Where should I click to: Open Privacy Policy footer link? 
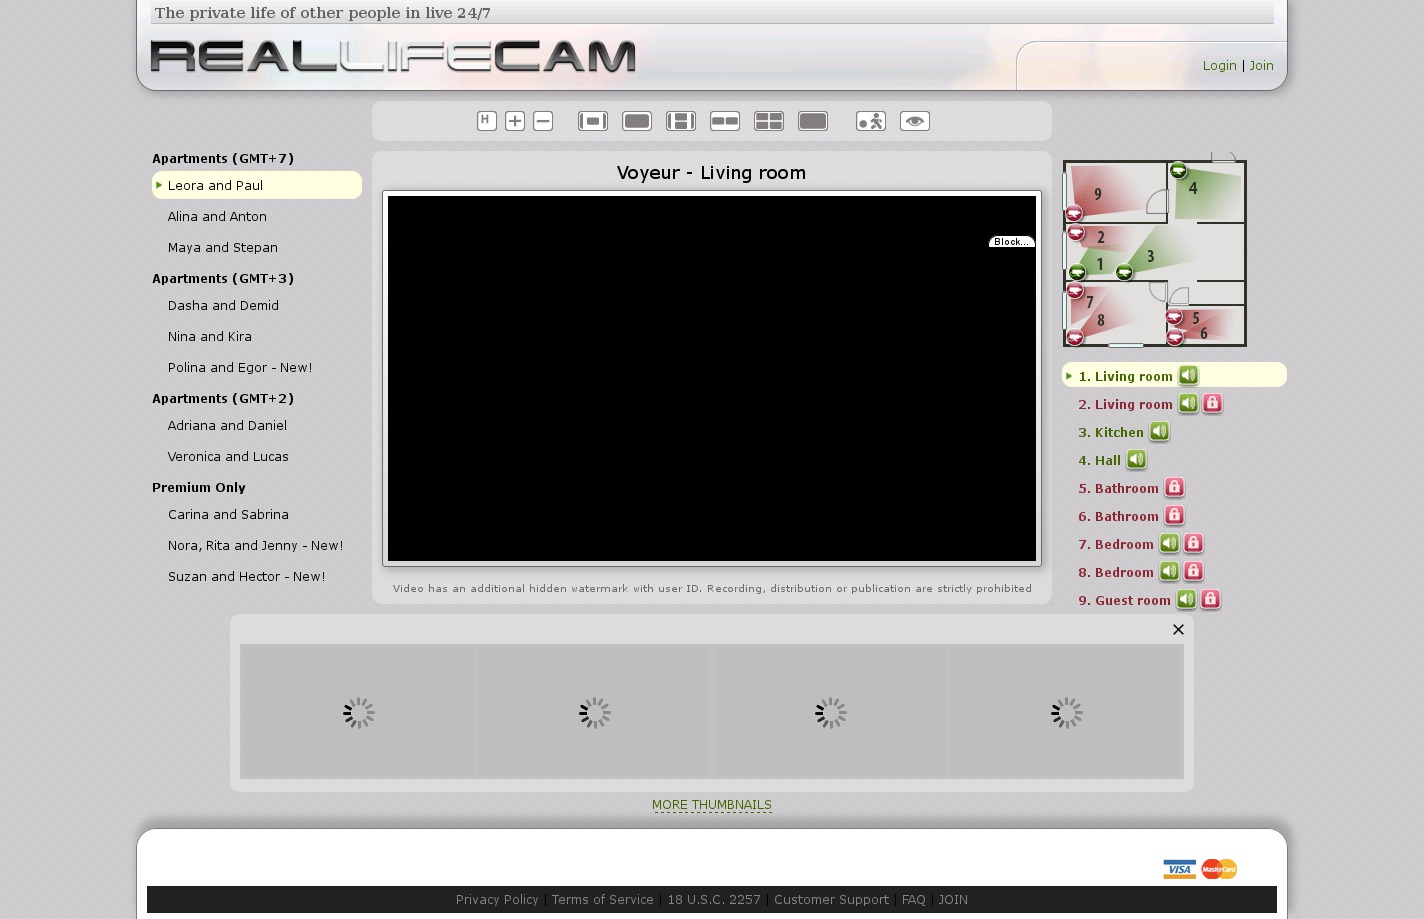[x=497, y=899]
